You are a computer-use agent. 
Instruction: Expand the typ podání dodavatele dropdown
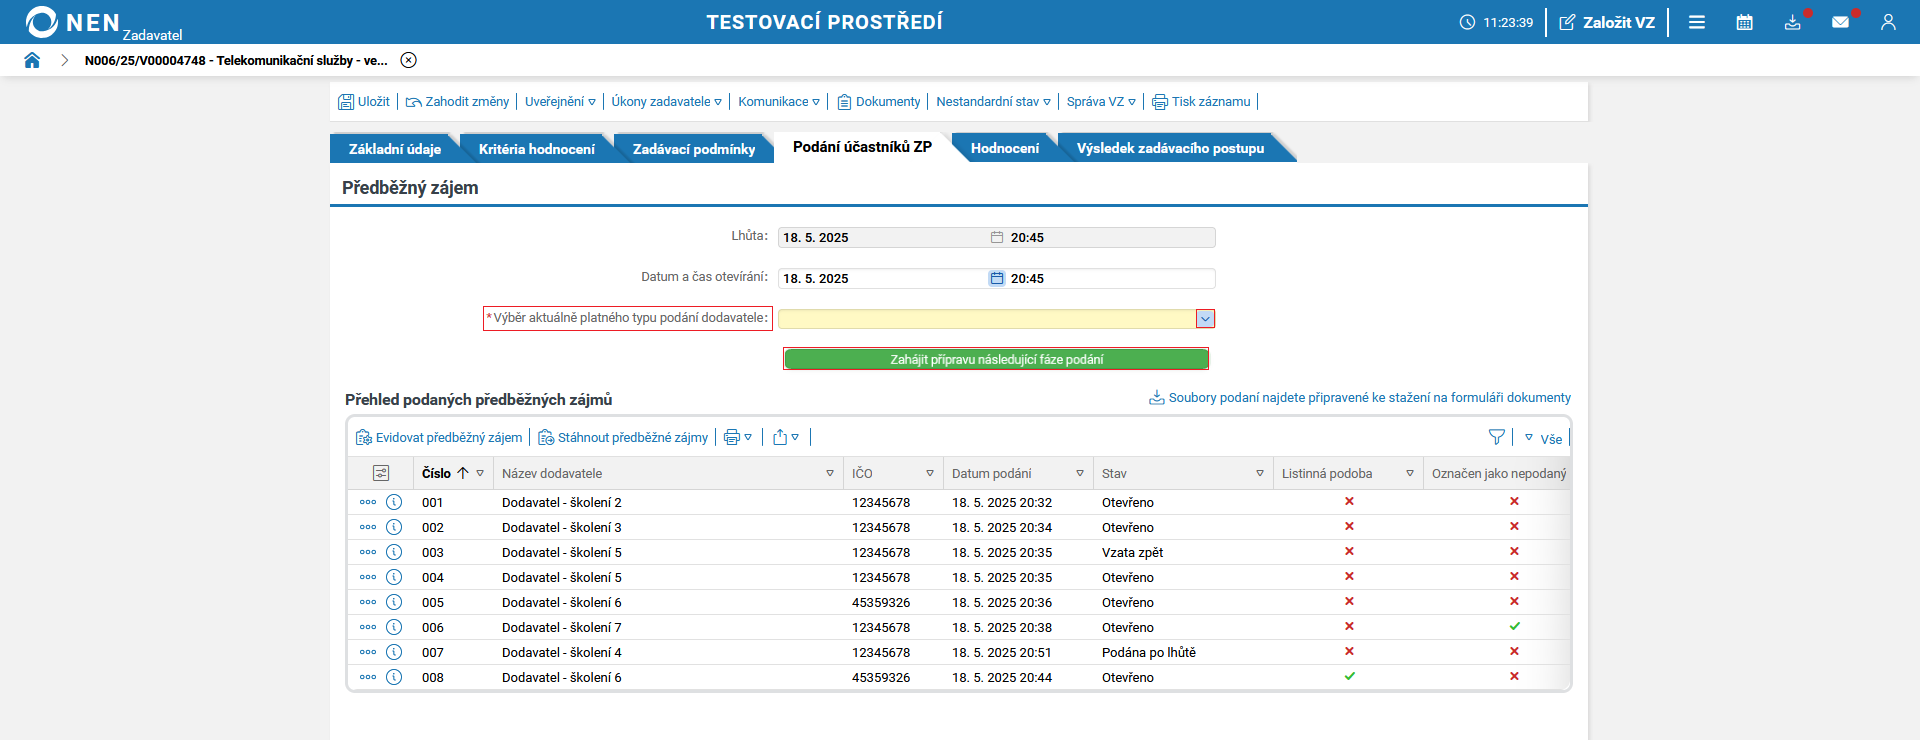pyautogui.click(x=1205, y=319)
